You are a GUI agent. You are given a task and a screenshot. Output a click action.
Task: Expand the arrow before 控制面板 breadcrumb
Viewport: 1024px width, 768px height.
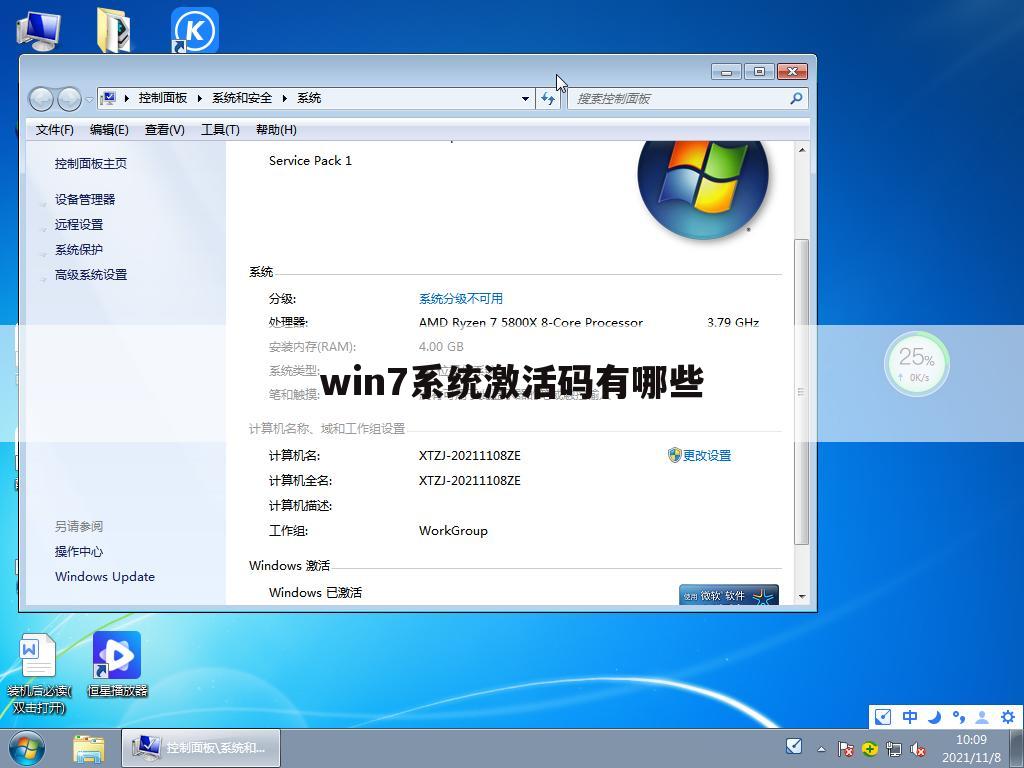[127, 98]
